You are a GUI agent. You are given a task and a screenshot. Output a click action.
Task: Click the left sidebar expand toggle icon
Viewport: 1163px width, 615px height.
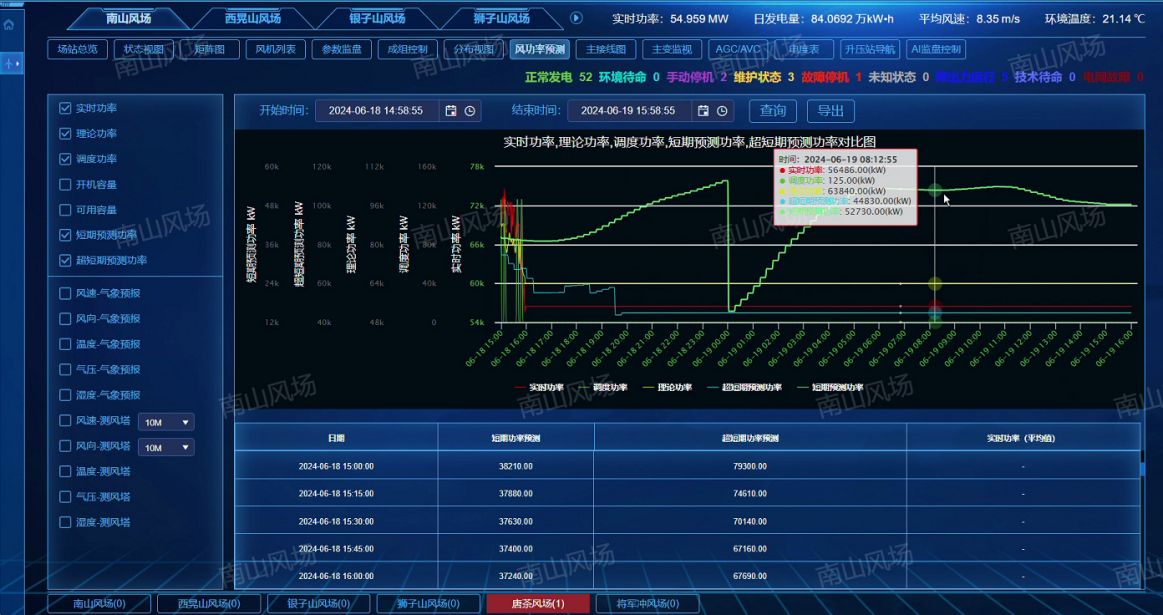tap(12, 64)
